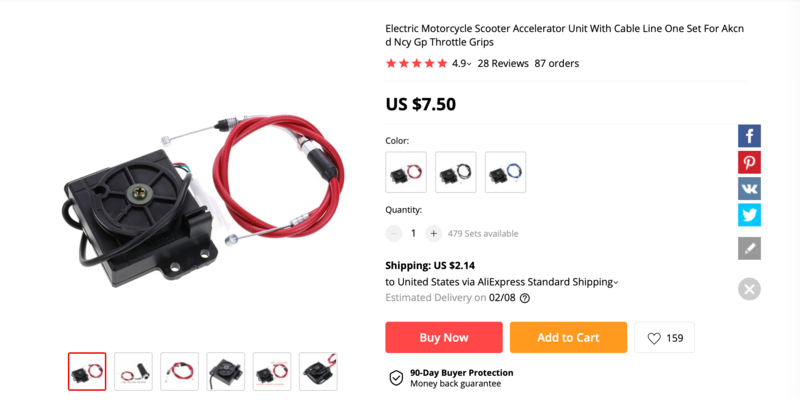
Task: Tweet the product with the Twitter icon
Action: [749, 215]
